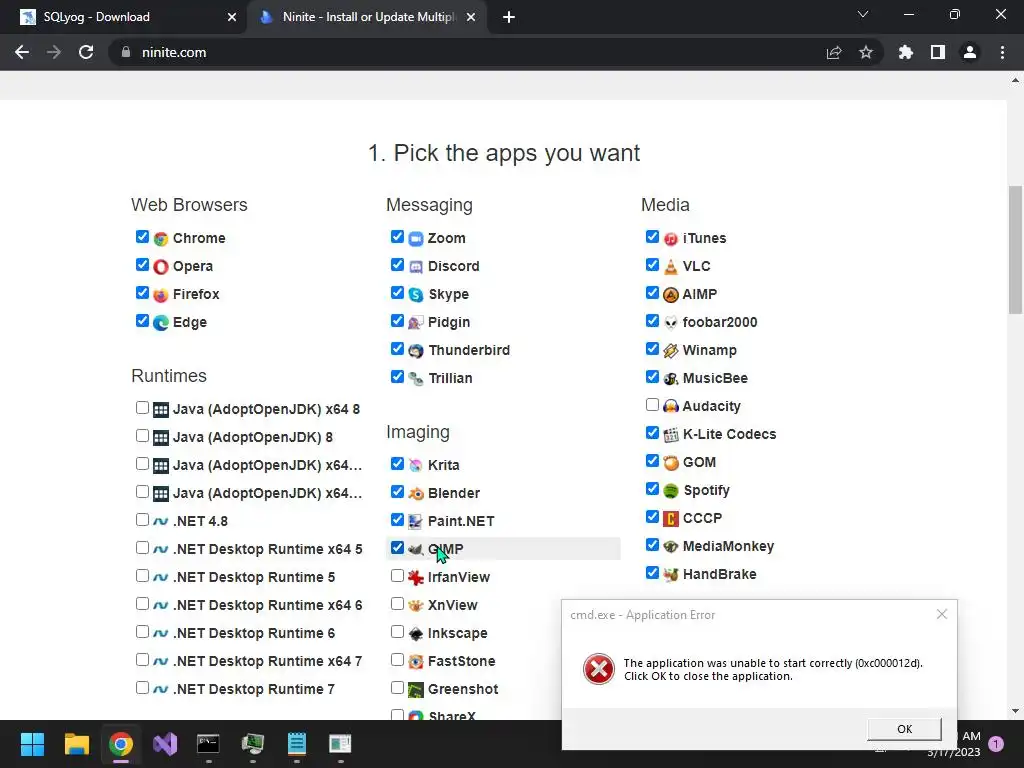
Task: Open Visual Studio from the taskbar
Action: tap(165, 744)
